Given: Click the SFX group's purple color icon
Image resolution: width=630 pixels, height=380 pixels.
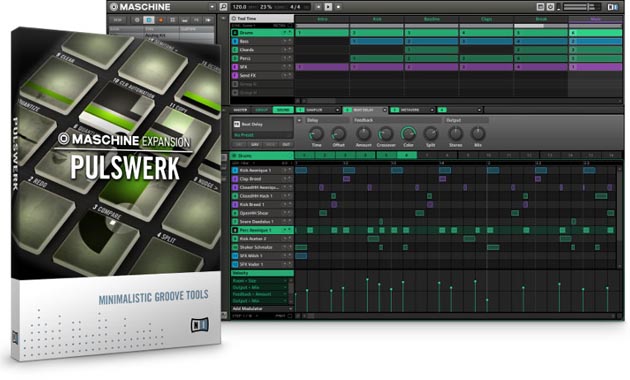Looking at the screenshot, I should 235,67.
